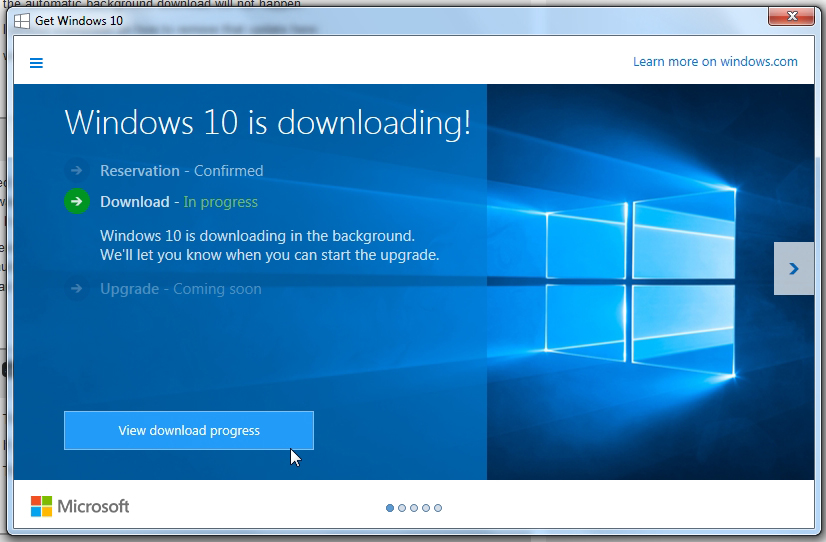Click 'We'll let you know' message text
This screenshot has width=826, height=542.
pos(270,255)
